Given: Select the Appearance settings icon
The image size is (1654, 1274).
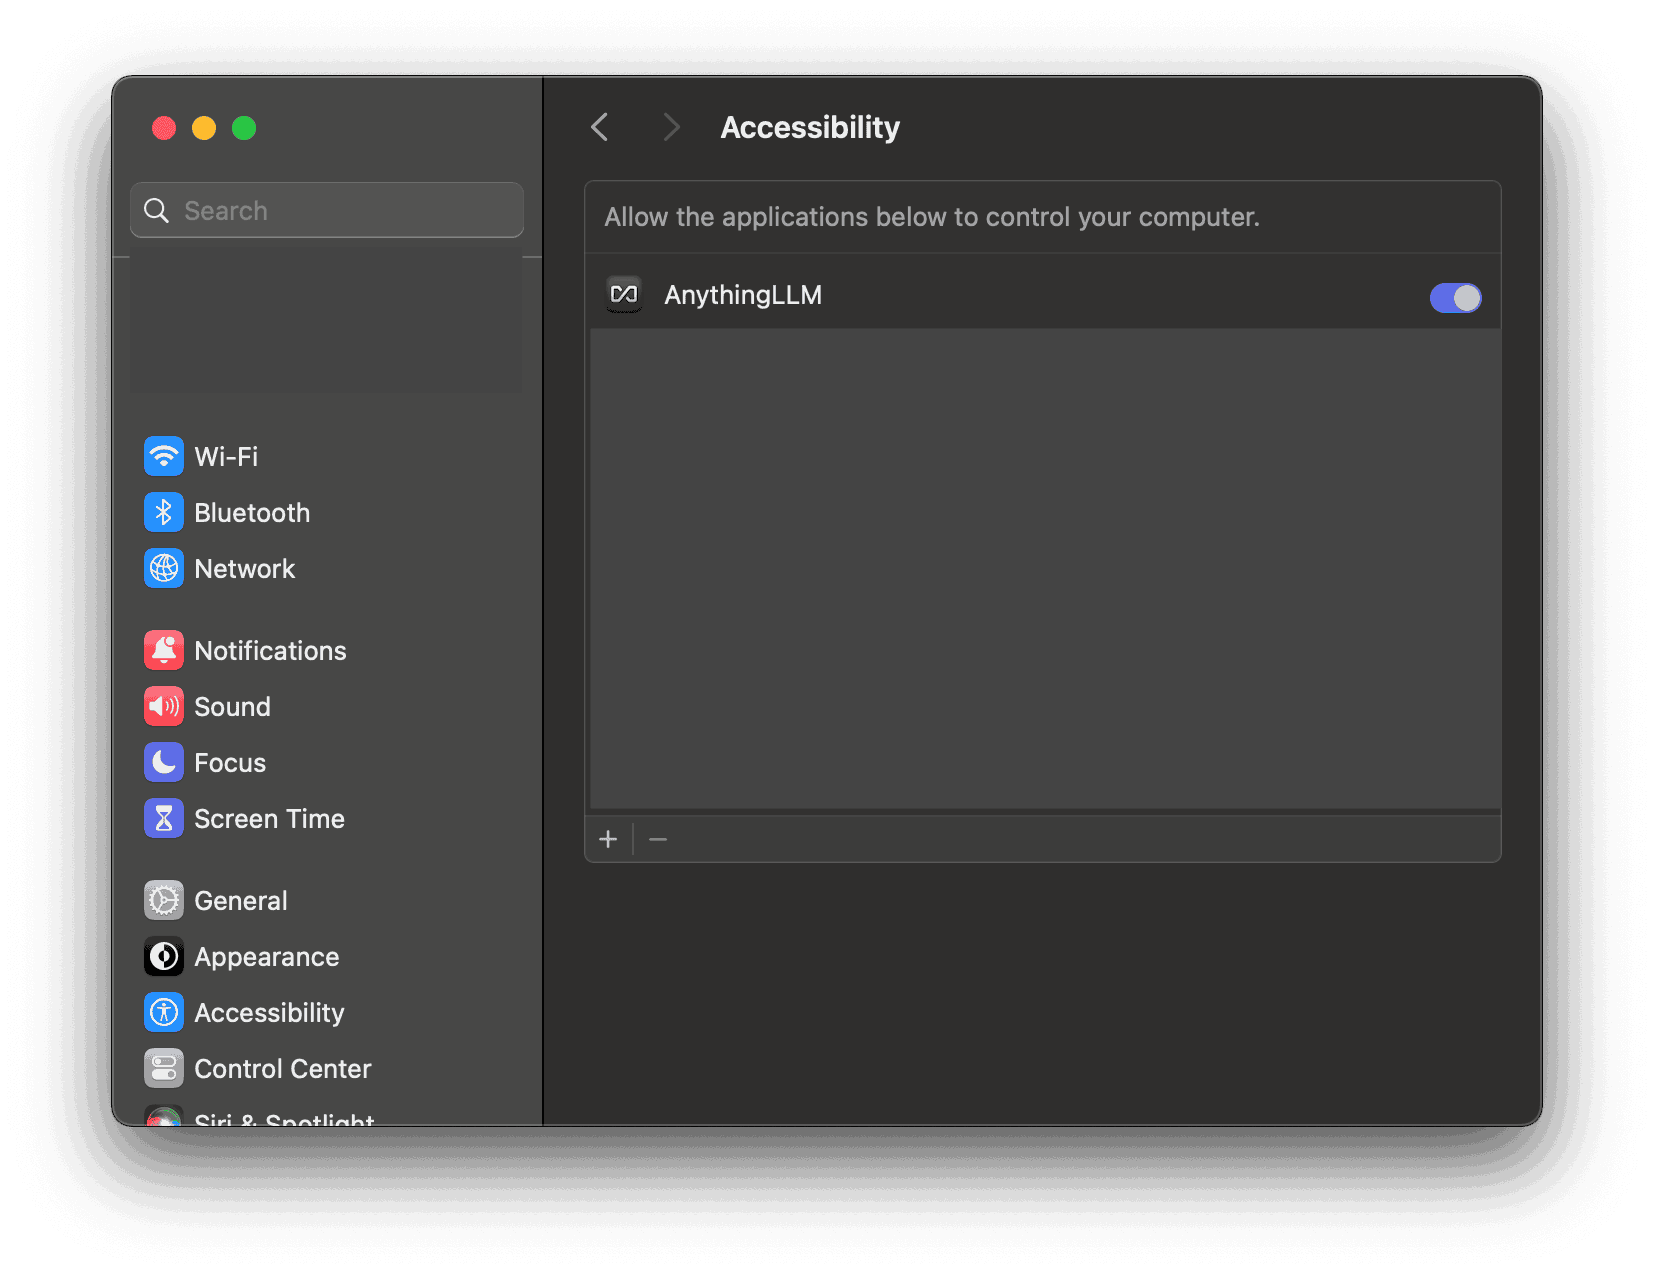Looking at the screenshot, I should [x=164, y=956].
